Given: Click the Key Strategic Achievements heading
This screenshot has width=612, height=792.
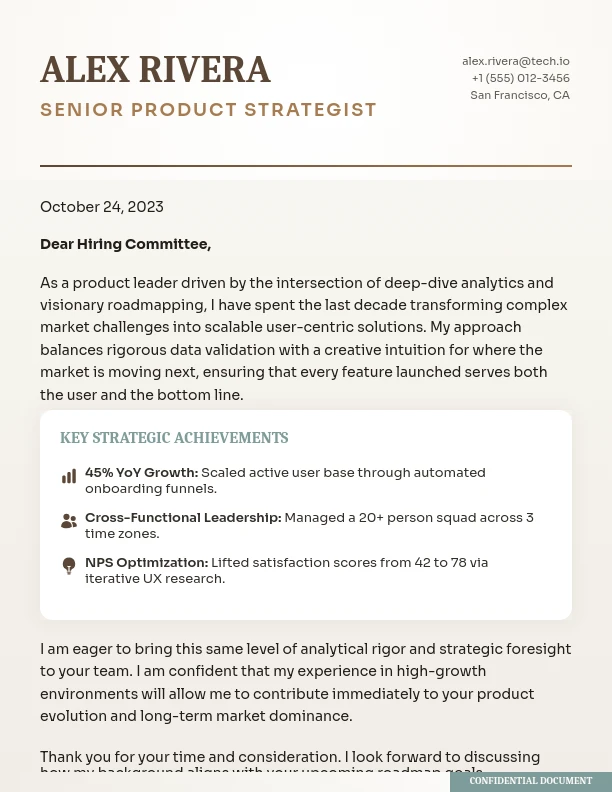Looking at the screenshot, I should [174, 438].
